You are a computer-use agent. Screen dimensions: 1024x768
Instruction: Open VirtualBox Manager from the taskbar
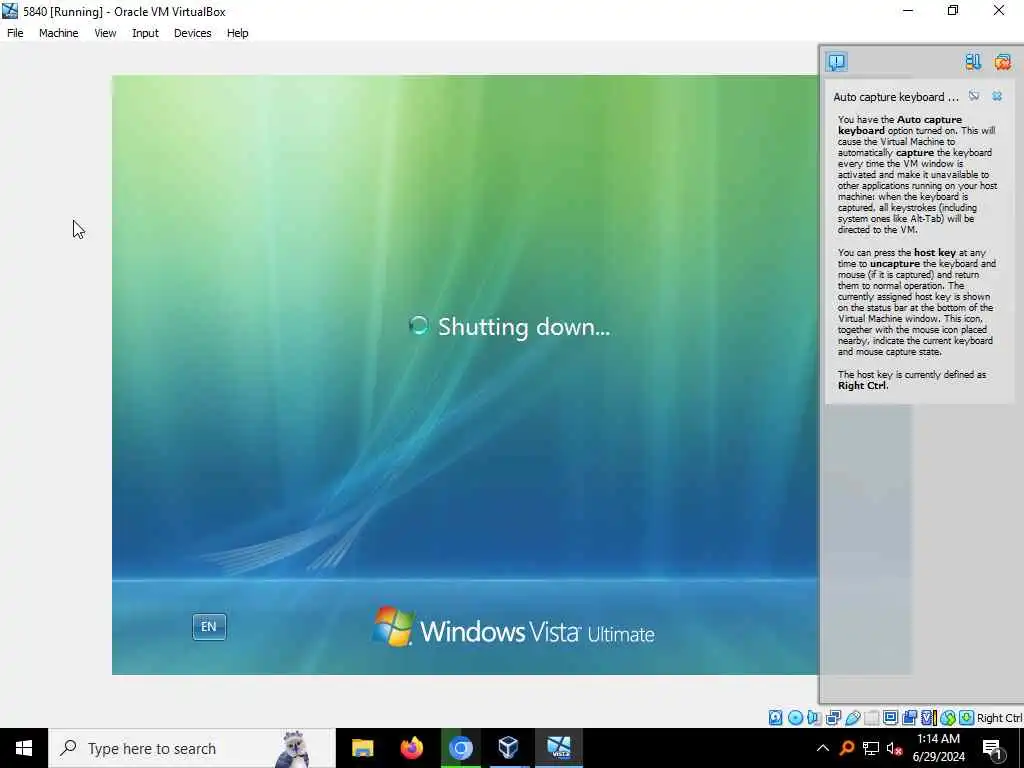click(x=509, y=748)
